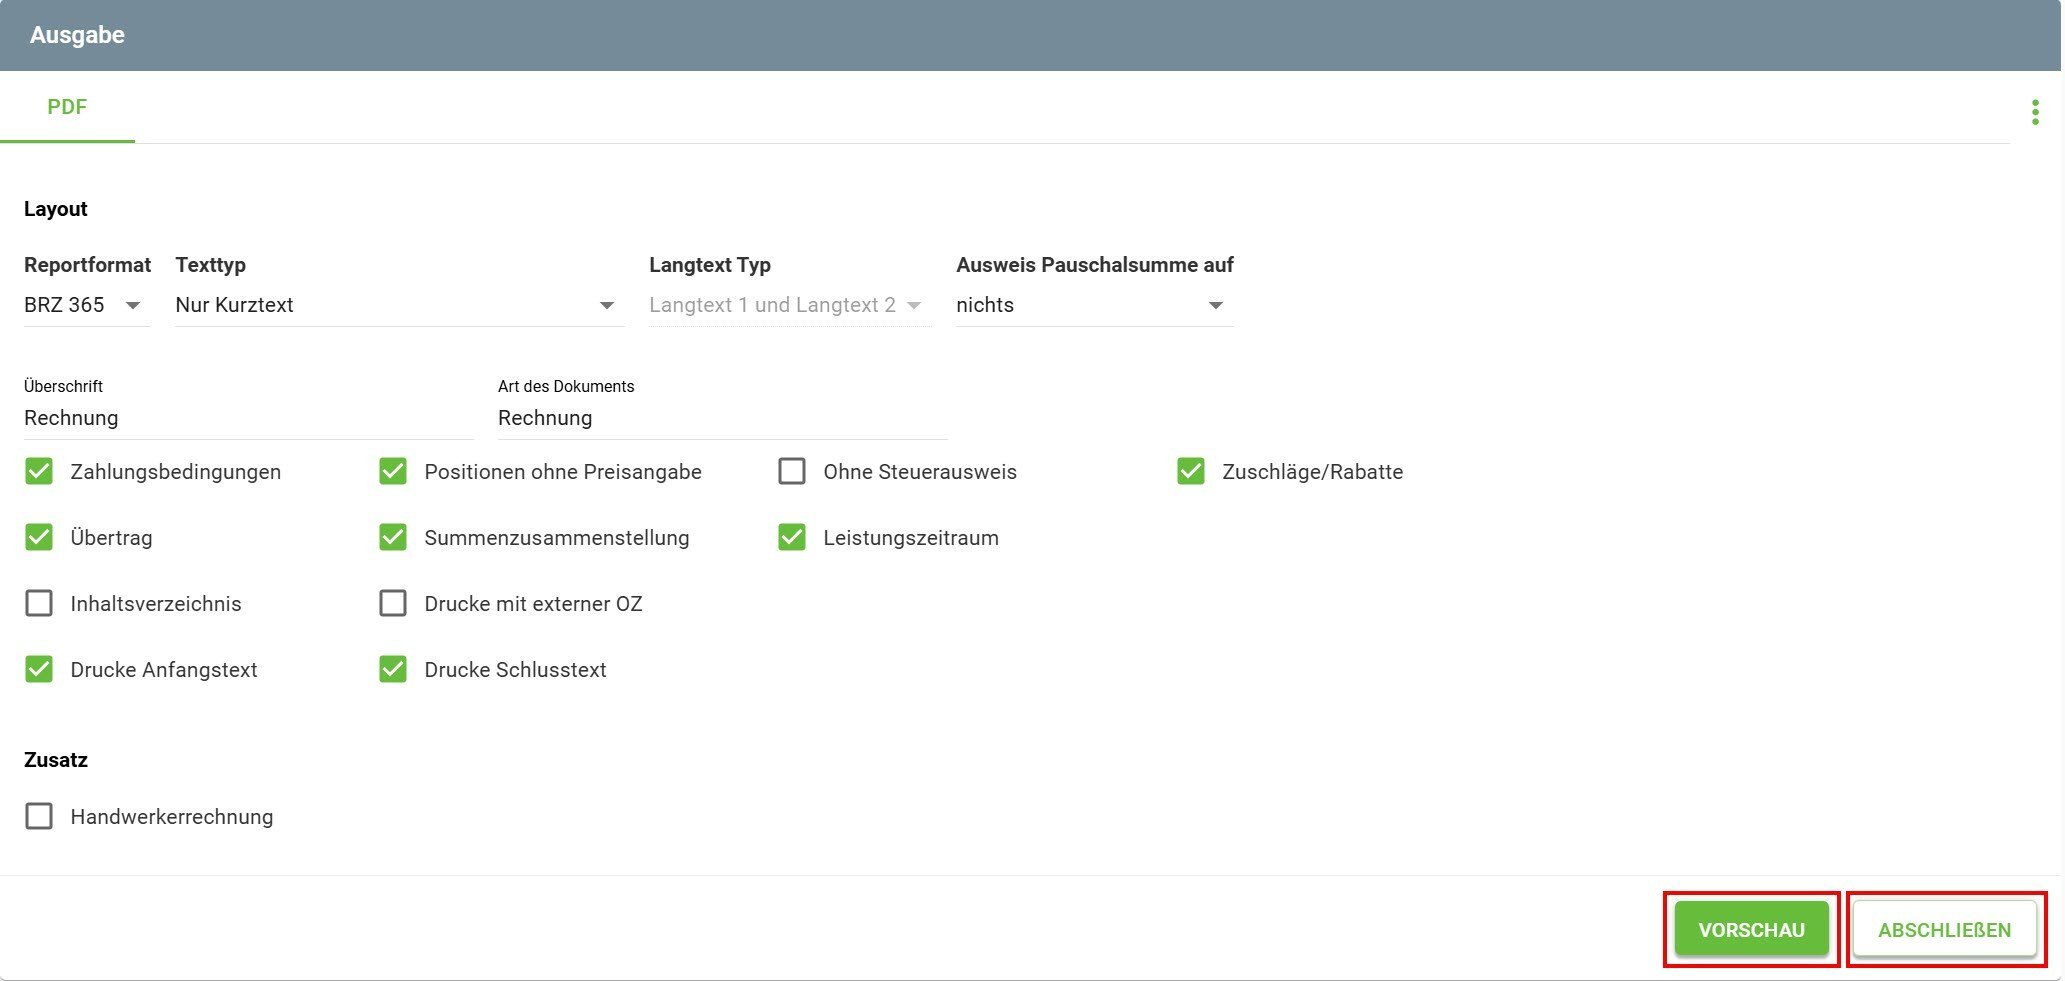Uncheck Zuschläge/Rabatte option
The image size is (2065, 981).
pyautogui.click(x=1190, y=472)
